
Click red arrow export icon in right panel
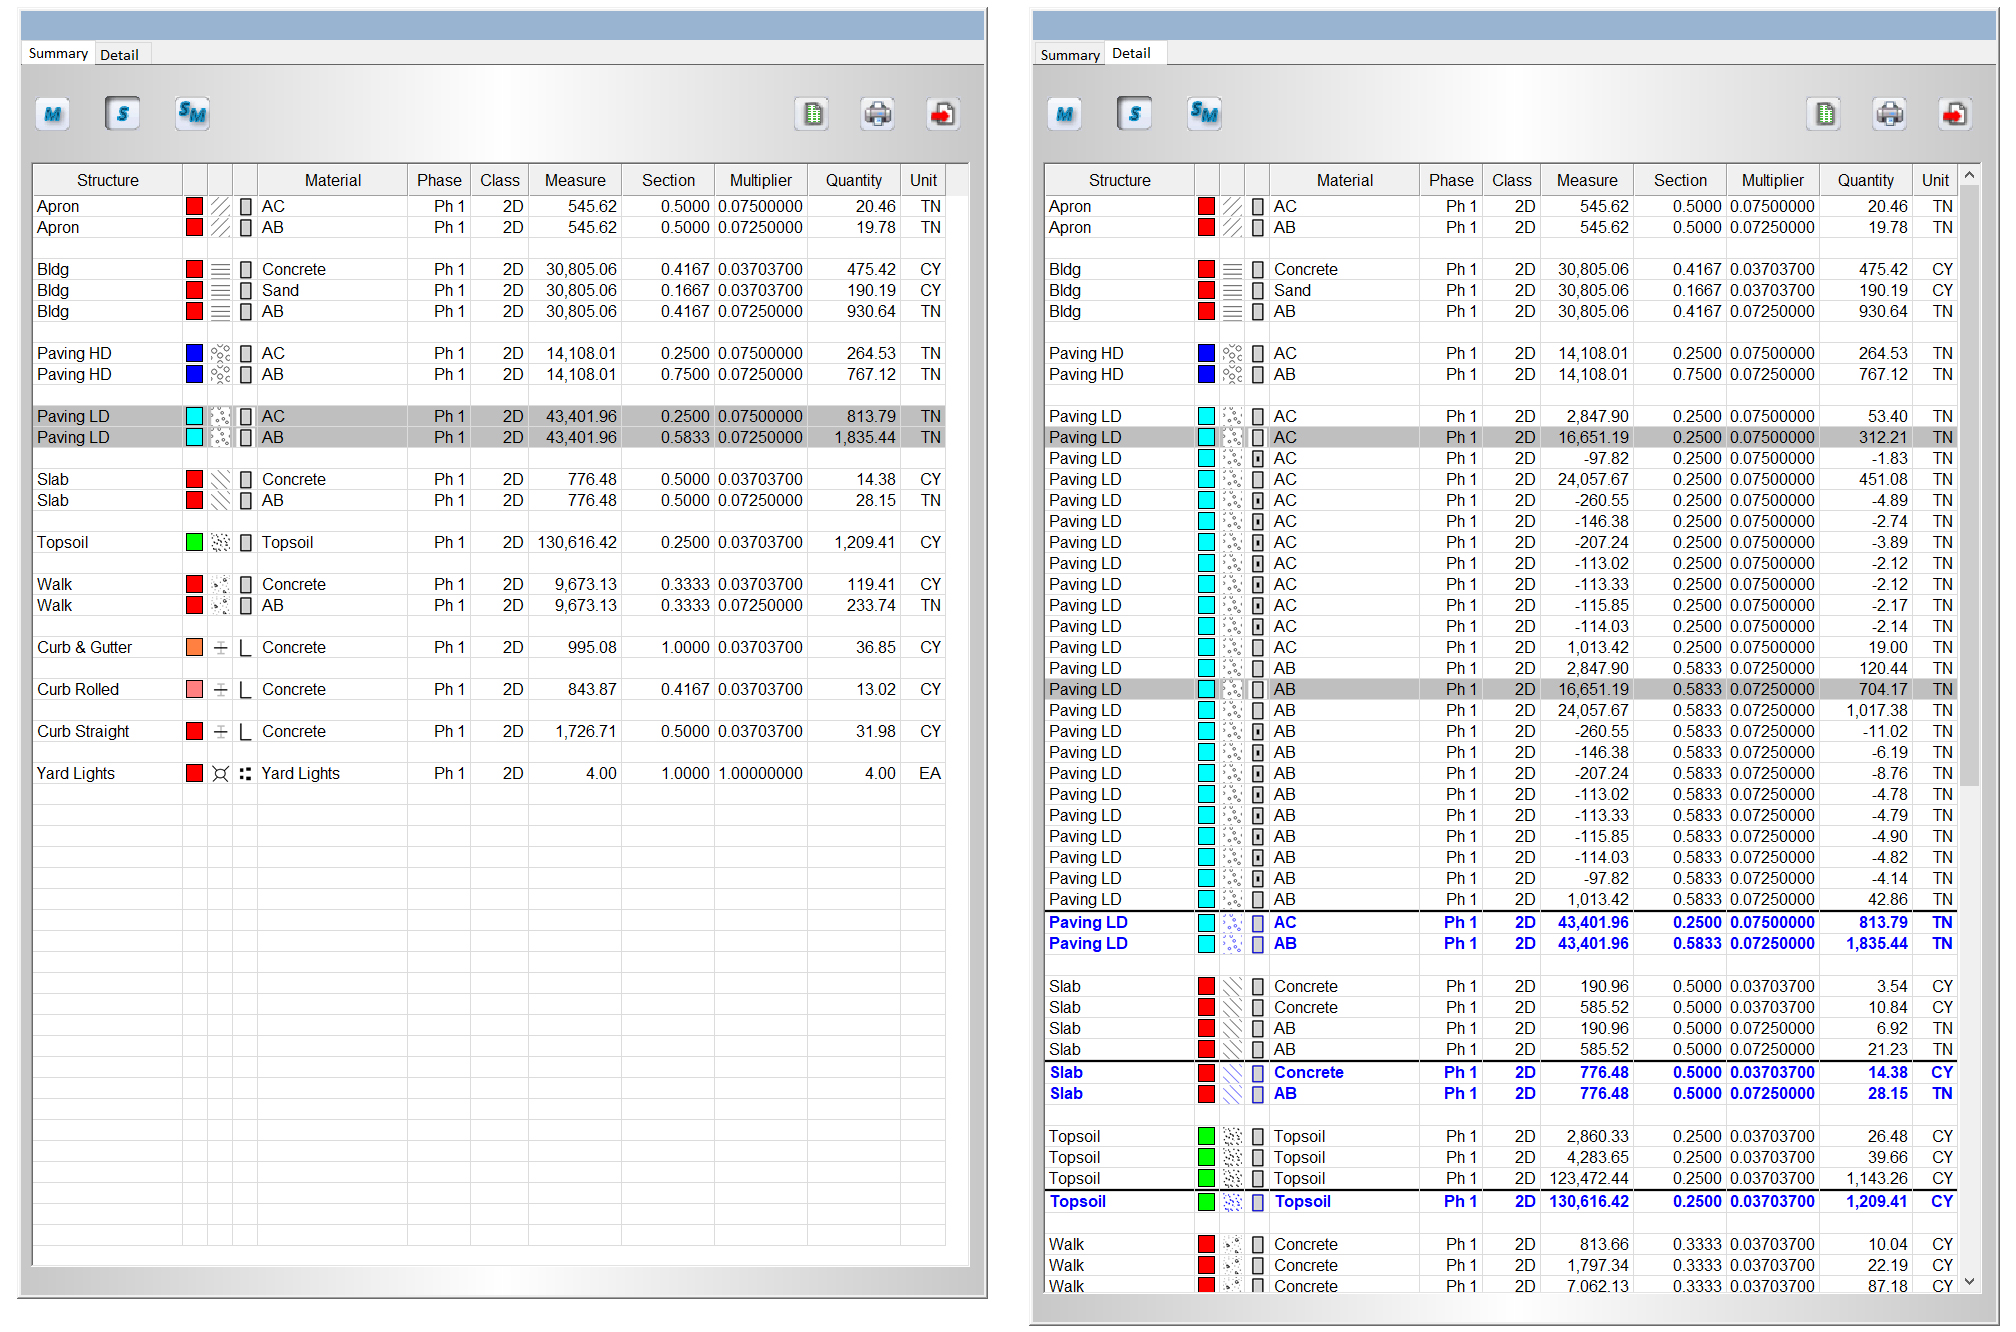coord(1954,114)
